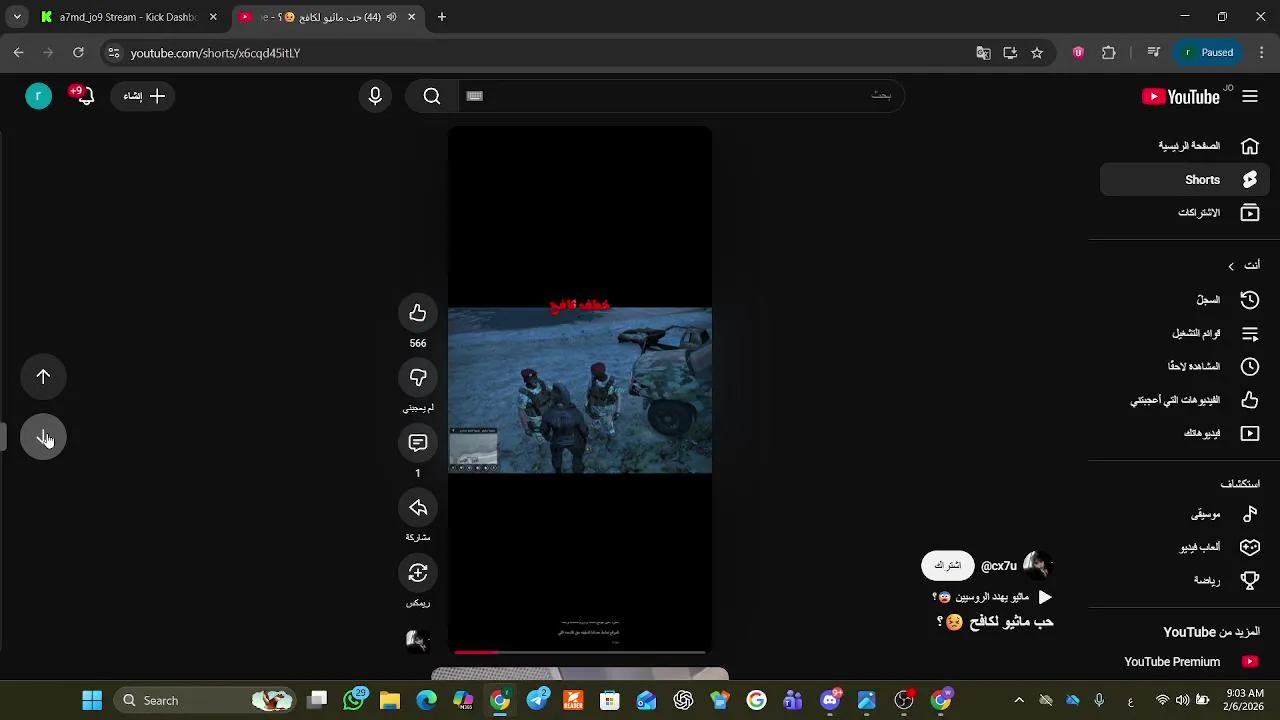
Task: Select Shorts in the sidebar
Action: coord(1185,180)
